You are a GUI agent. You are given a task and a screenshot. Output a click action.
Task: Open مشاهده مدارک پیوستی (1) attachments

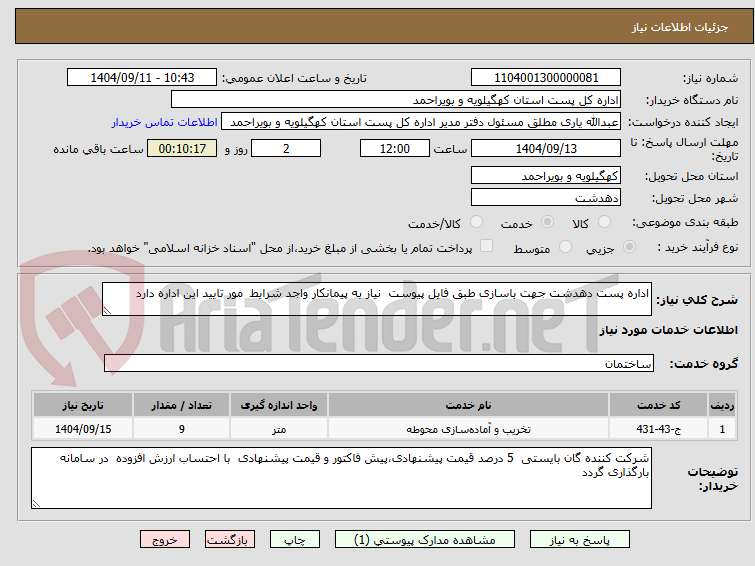425,540
